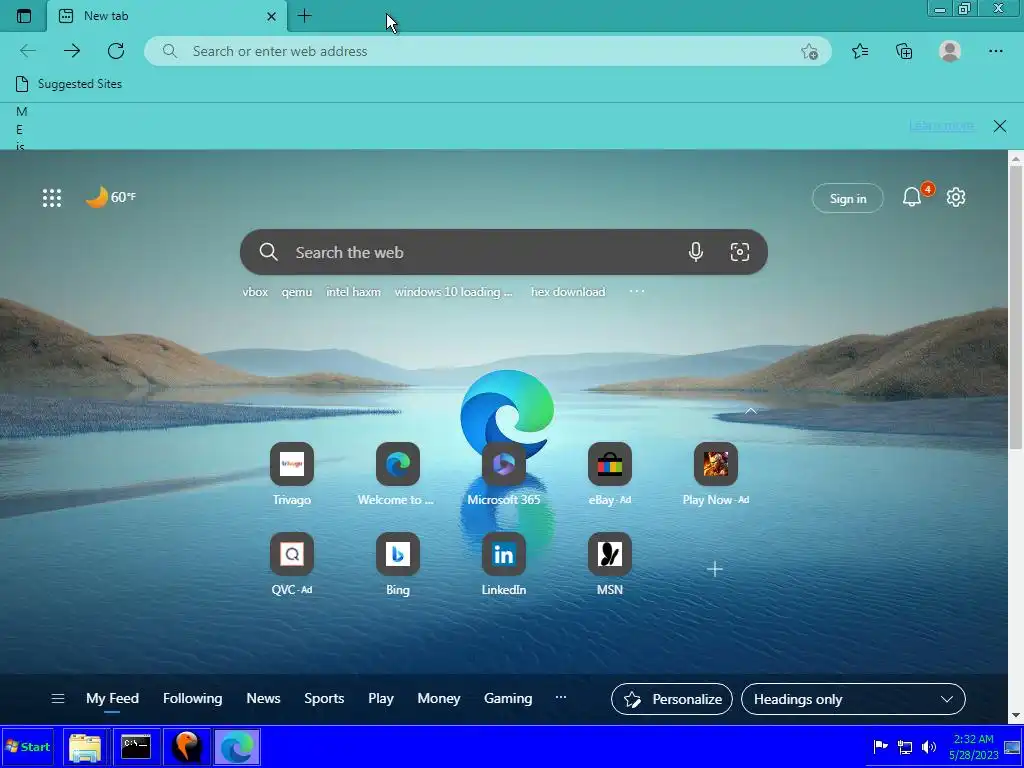Switch to the Play tab
1024x768 pixels.
coord(381,698)
